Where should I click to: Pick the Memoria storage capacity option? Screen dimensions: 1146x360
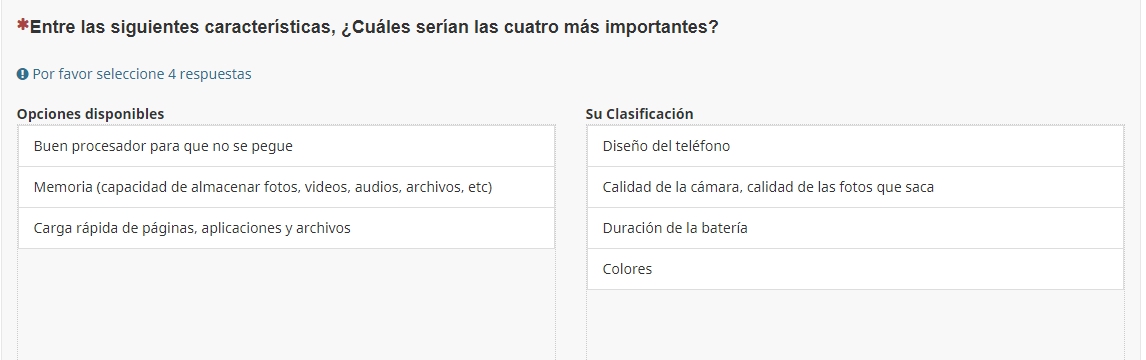286,187
